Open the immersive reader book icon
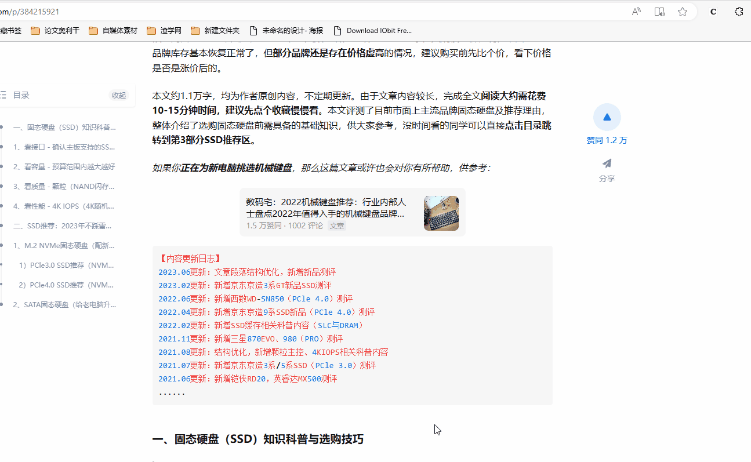Screen dimensions: 751x462 pyautogui.click(x=660, y=11)
